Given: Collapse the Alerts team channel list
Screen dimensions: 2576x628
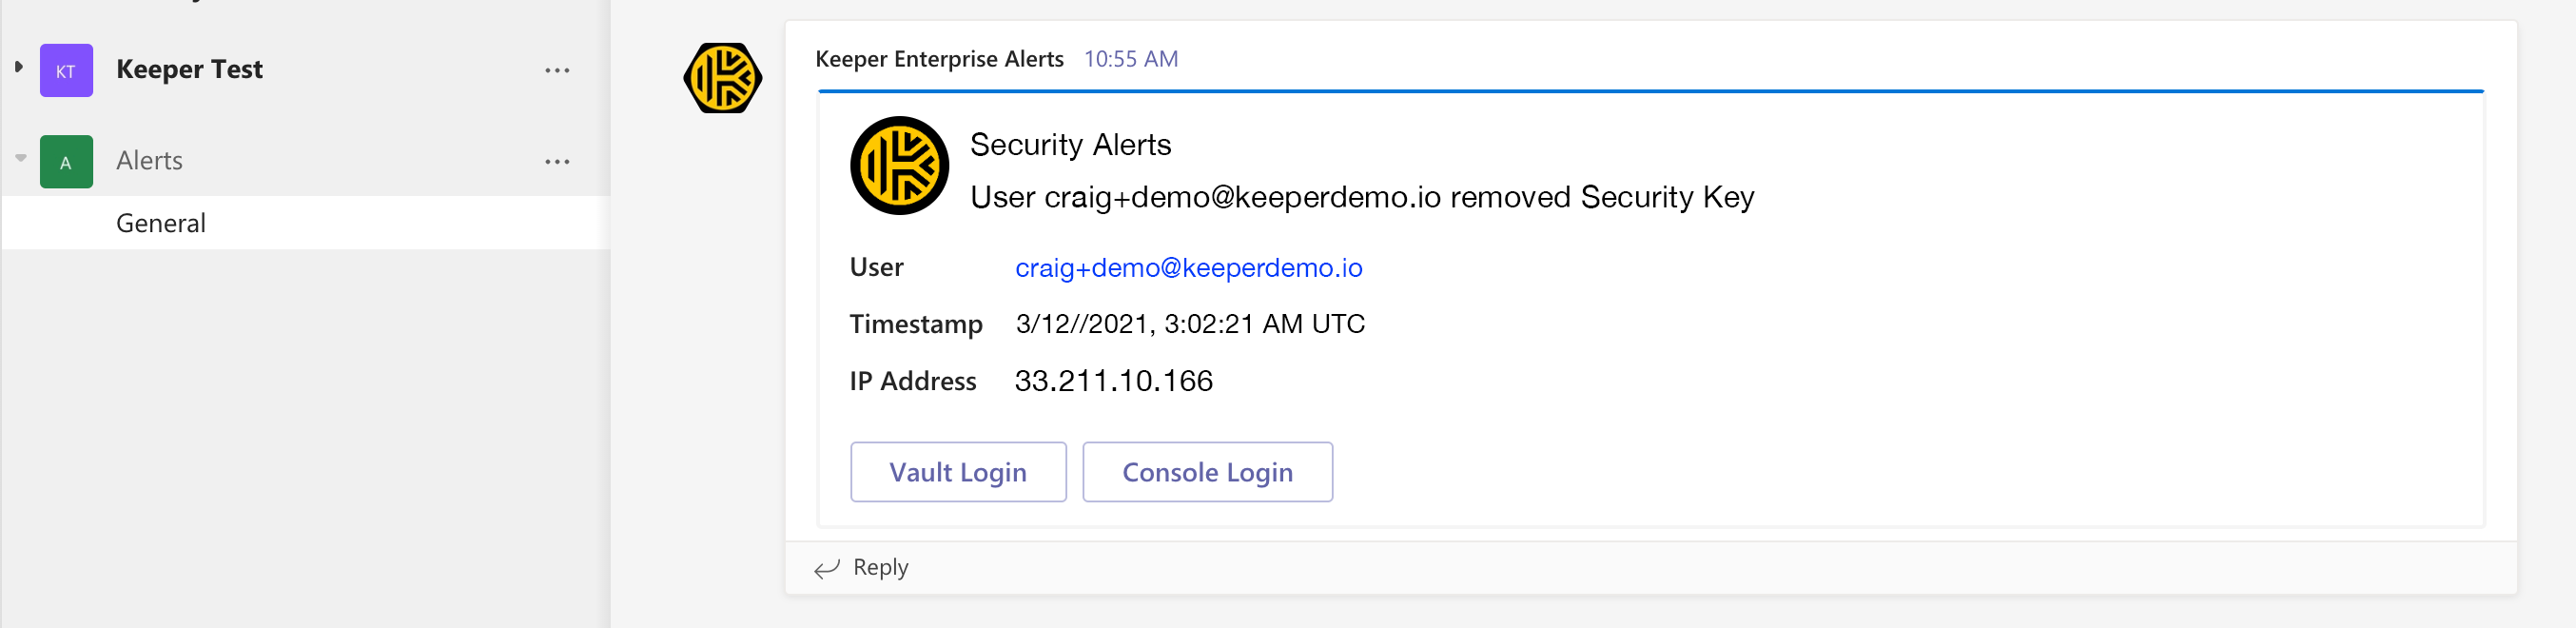Looking at the screenshot, I should 21,158.
